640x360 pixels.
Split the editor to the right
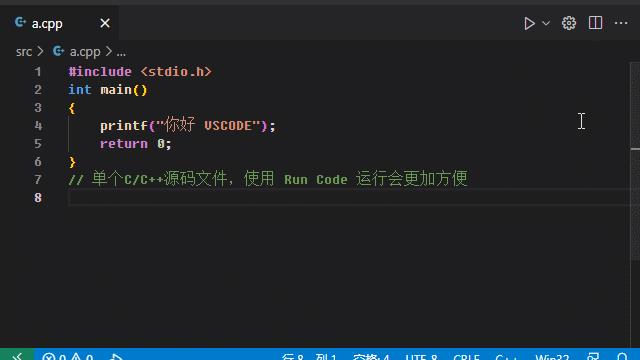(x=595, y=23)
